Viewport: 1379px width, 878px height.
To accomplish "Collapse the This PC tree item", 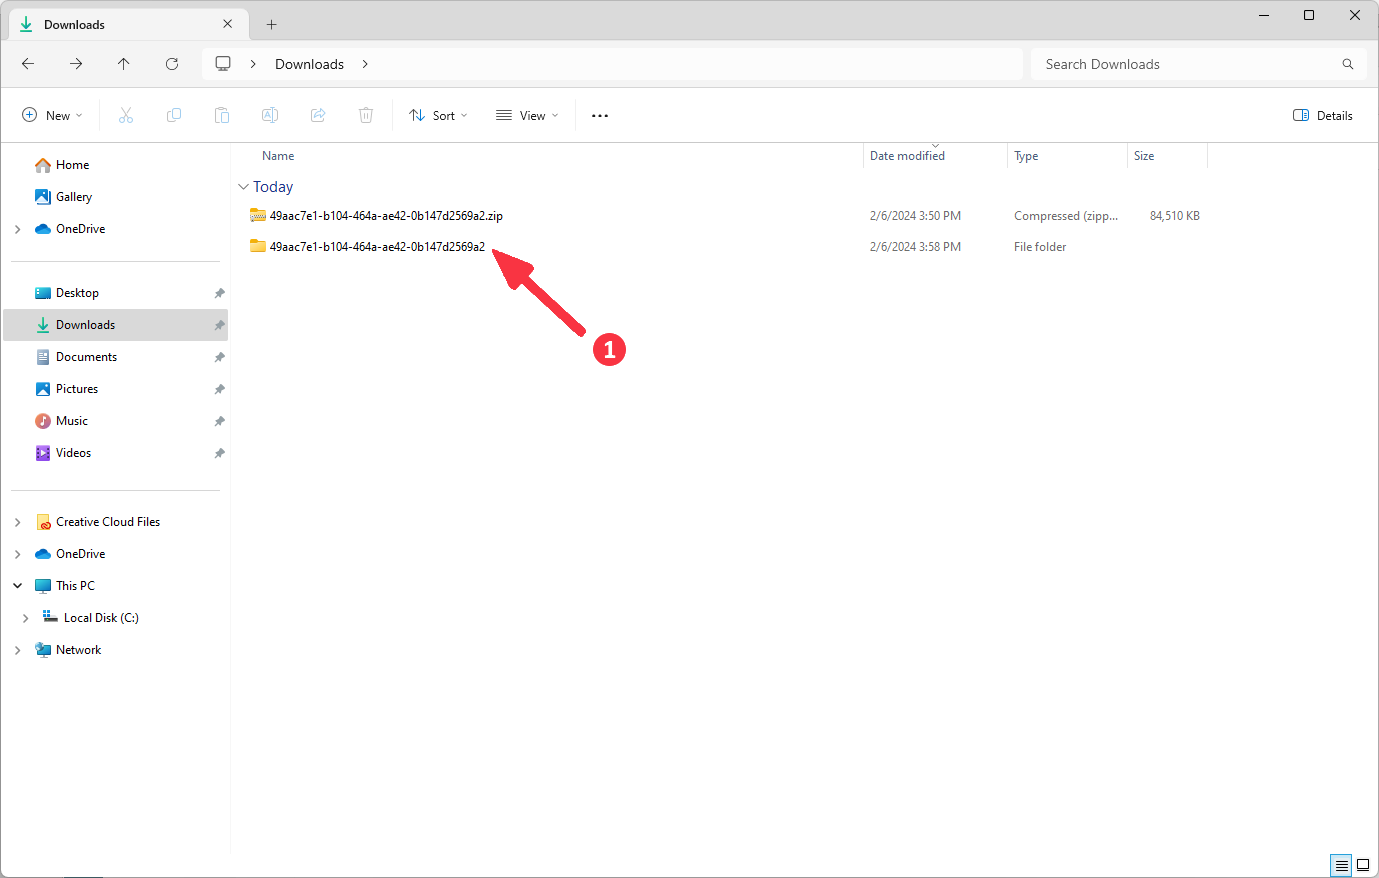I will click(17, 585).
